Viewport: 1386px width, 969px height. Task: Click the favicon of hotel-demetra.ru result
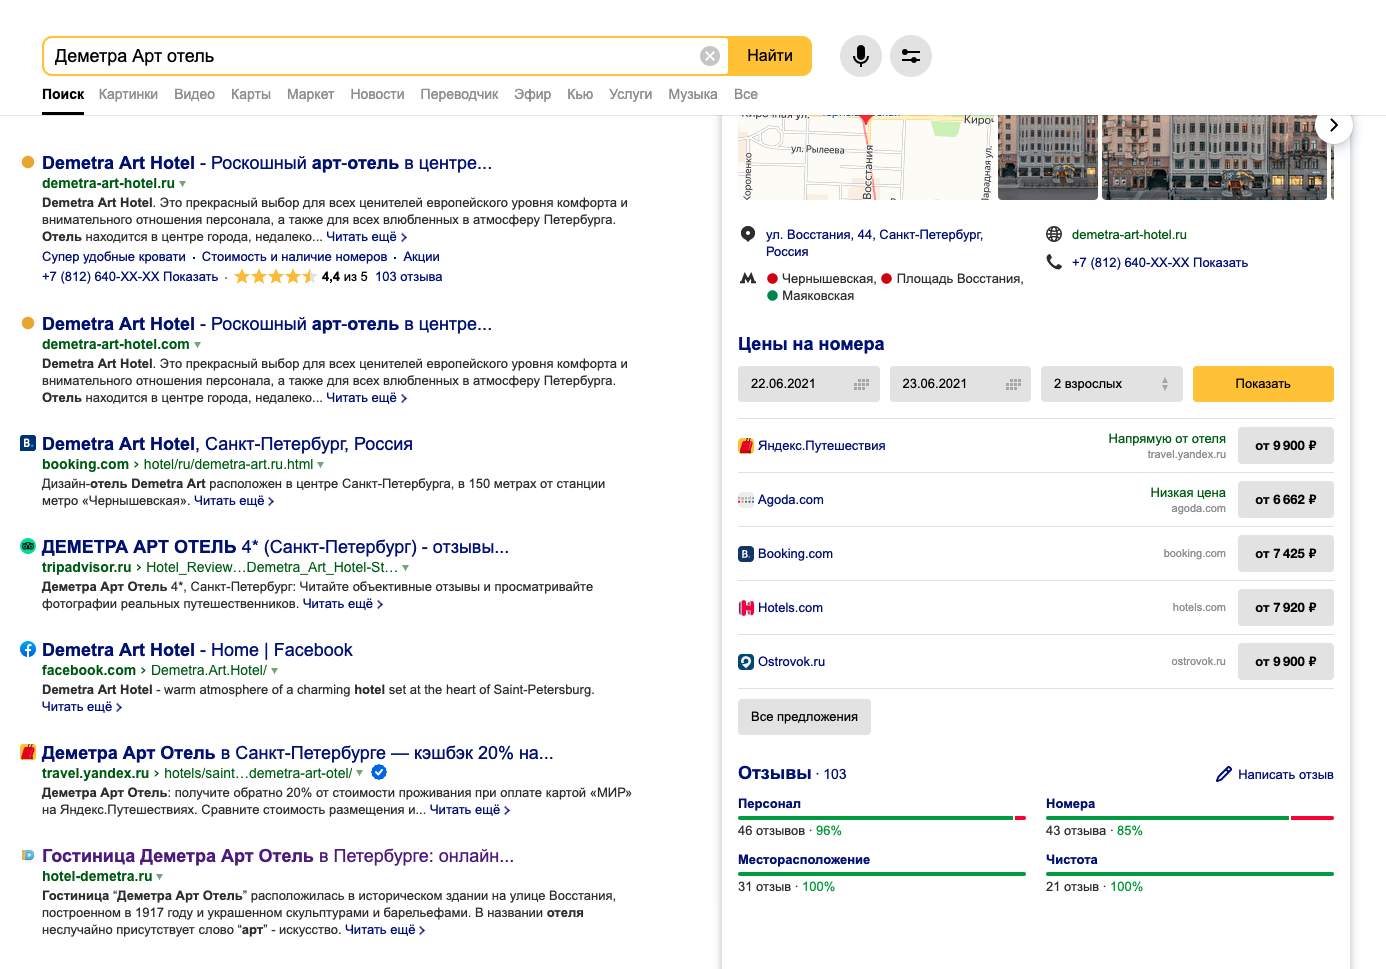point(28,855)
